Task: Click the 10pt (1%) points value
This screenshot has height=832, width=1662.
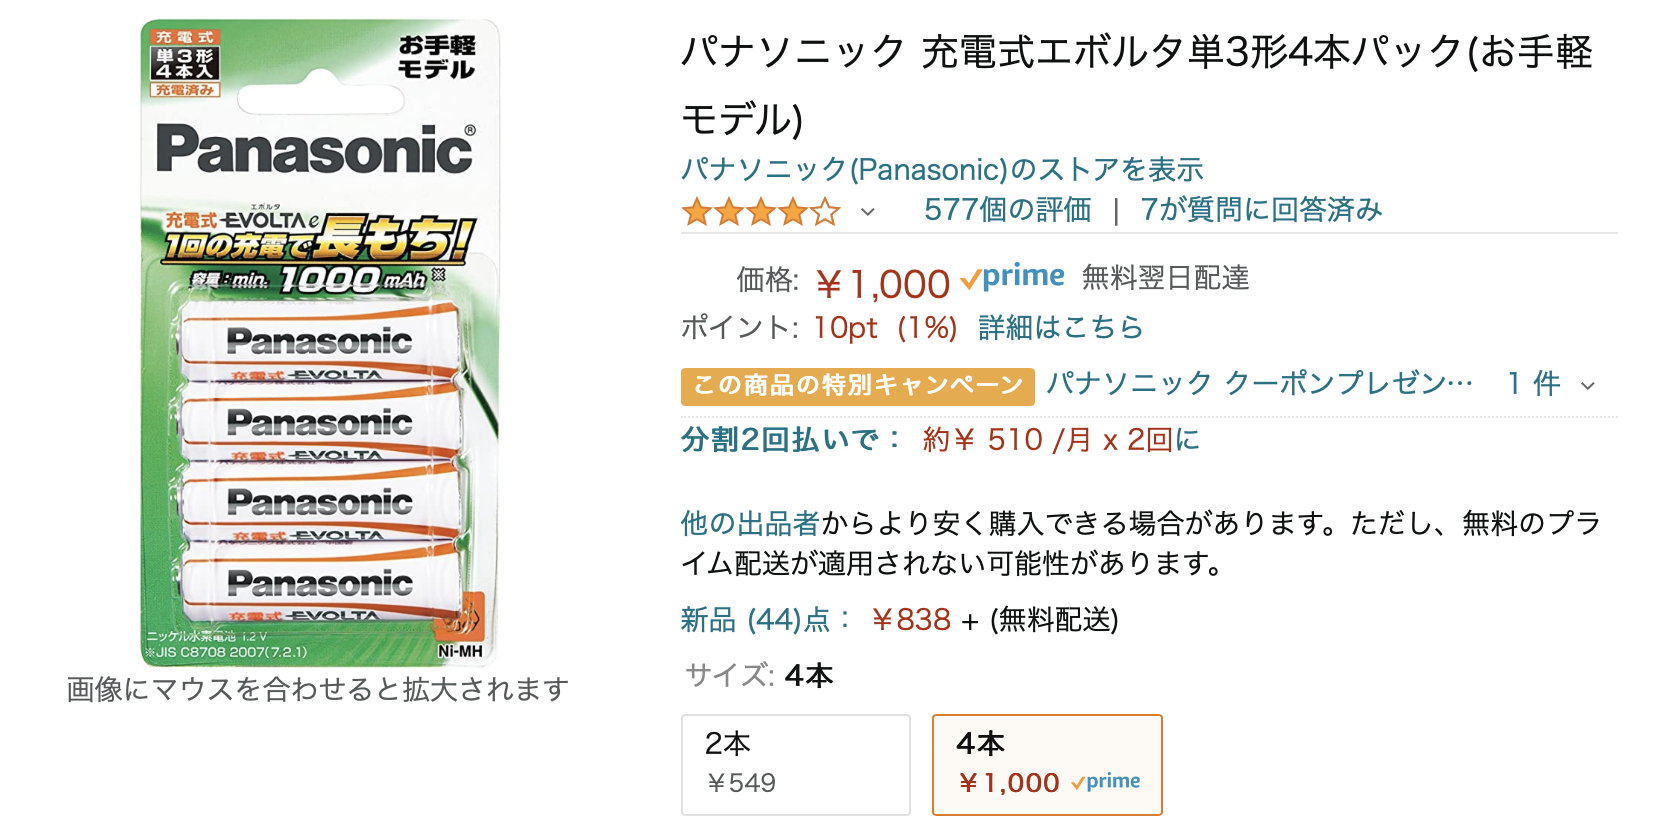Action: (x=885, y=328)
